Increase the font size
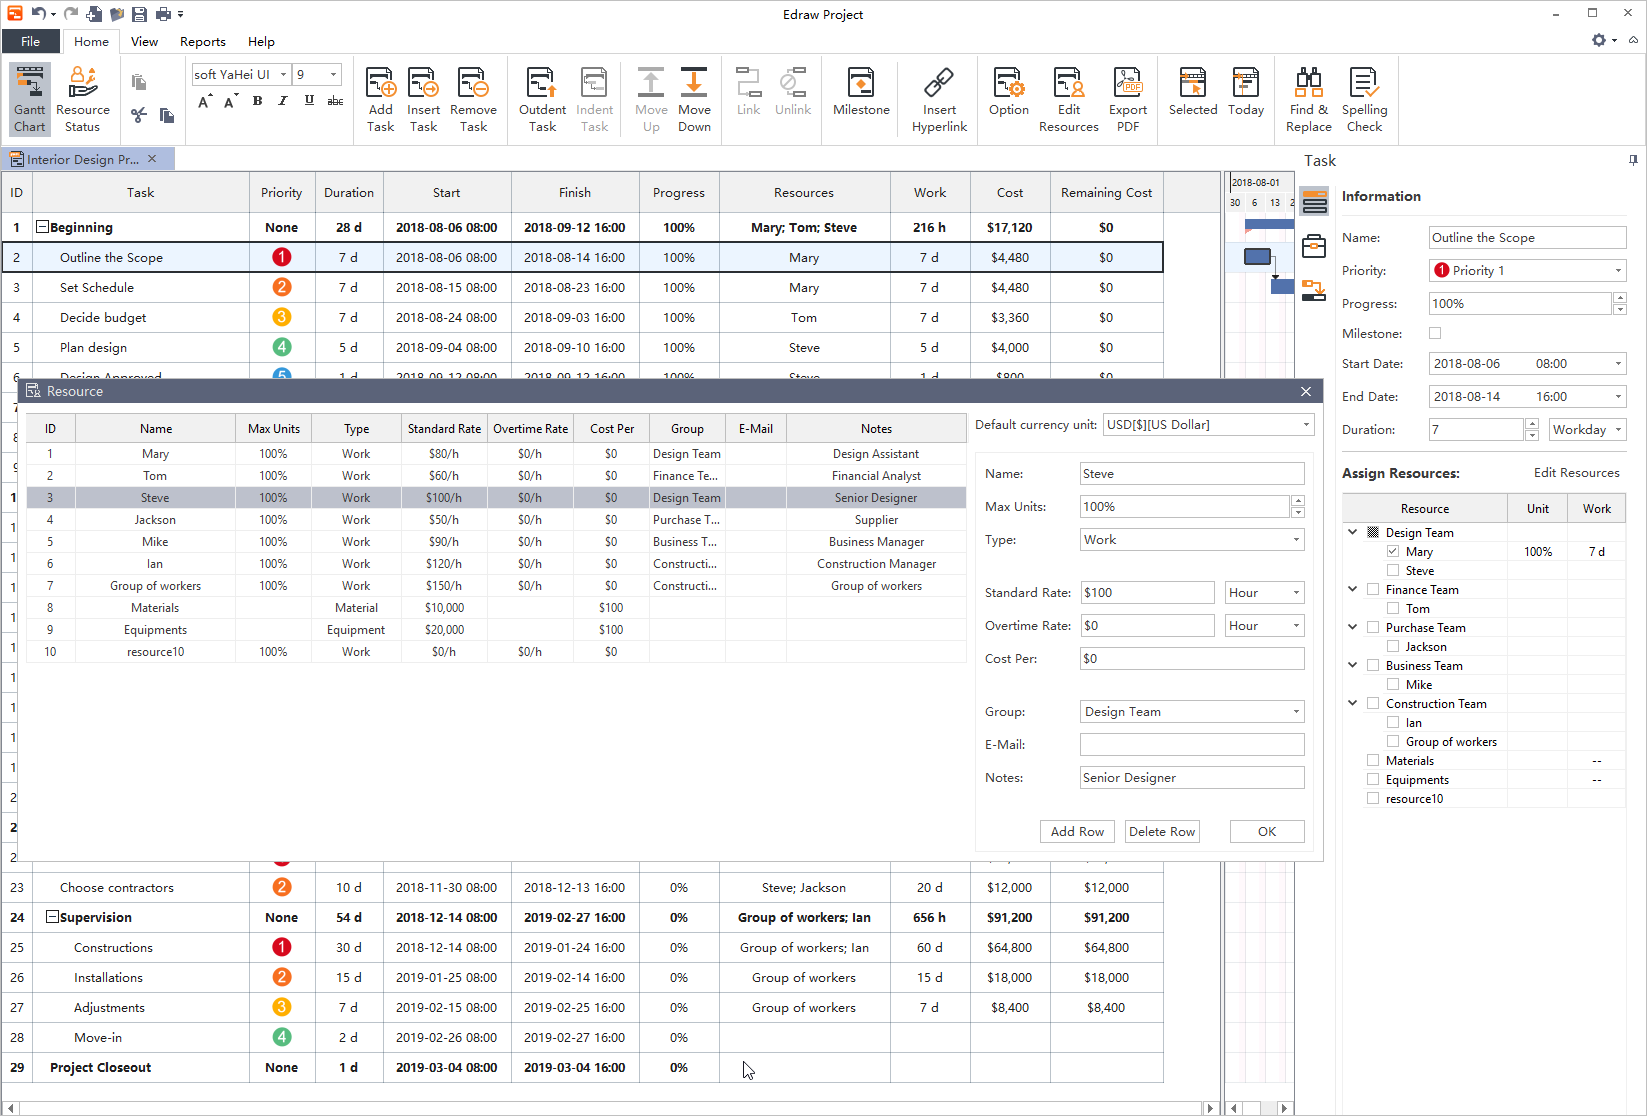This screenshot has height=1116, width=1647. [x=204, y=101]
